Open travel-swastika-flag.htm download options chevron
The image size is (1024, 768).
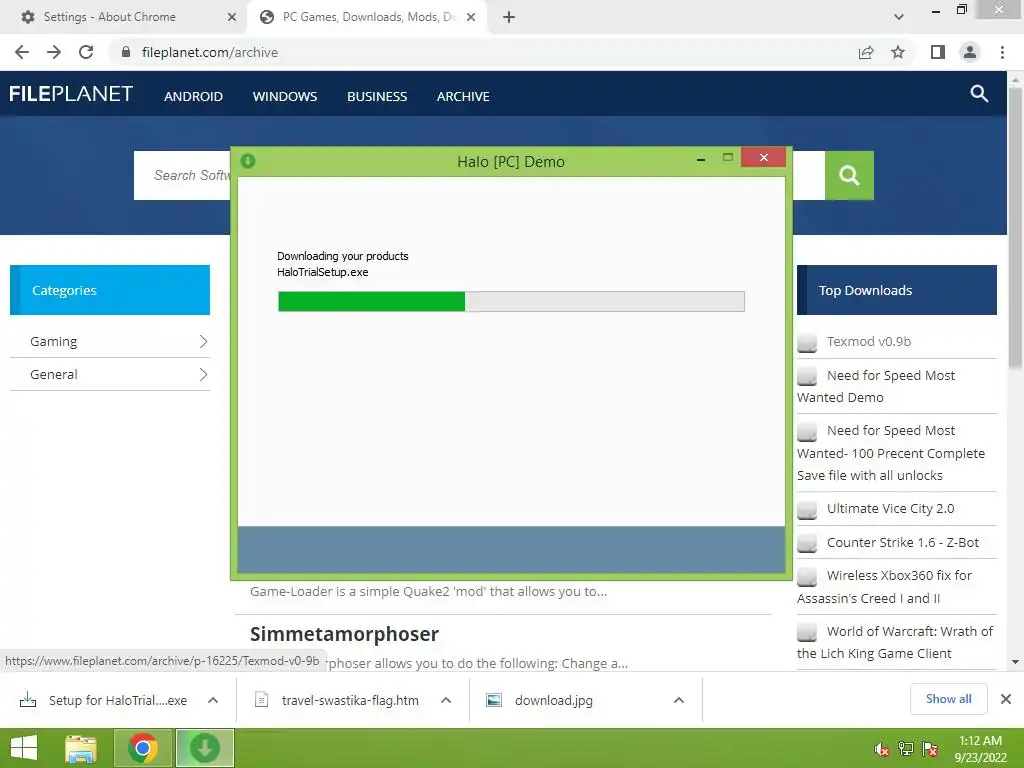pyautogui.click(x=446, y=700)
